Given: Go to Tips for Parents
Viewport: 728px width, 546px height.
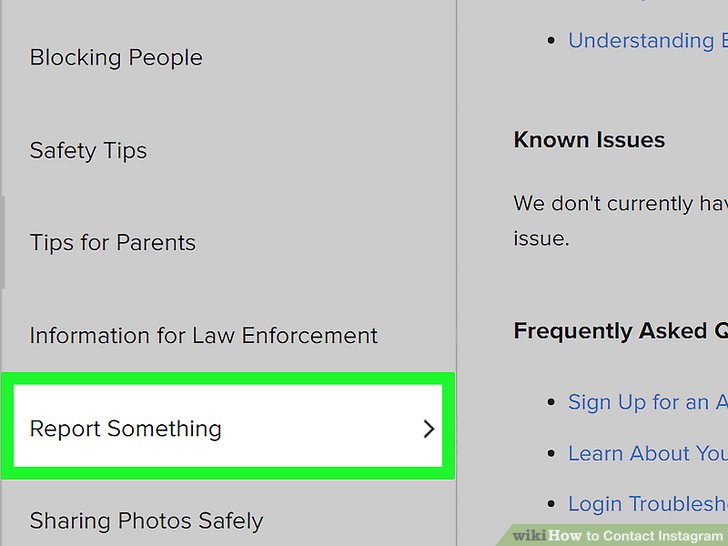Looking at the screenshot, I should (112, 243).
